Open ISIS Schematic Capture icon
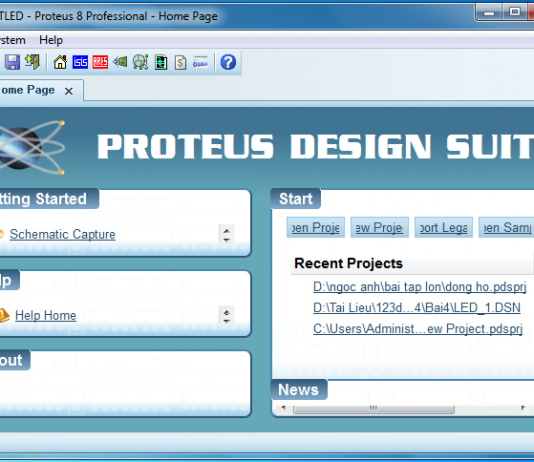The height and width of the screenshot is (462, 534). tap(80, 62)
